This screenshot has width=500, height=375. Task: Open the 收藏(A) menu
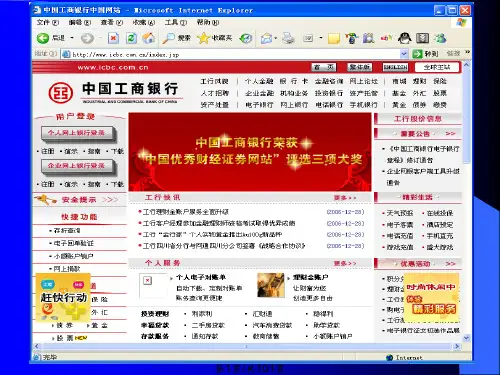pos(144,23)
